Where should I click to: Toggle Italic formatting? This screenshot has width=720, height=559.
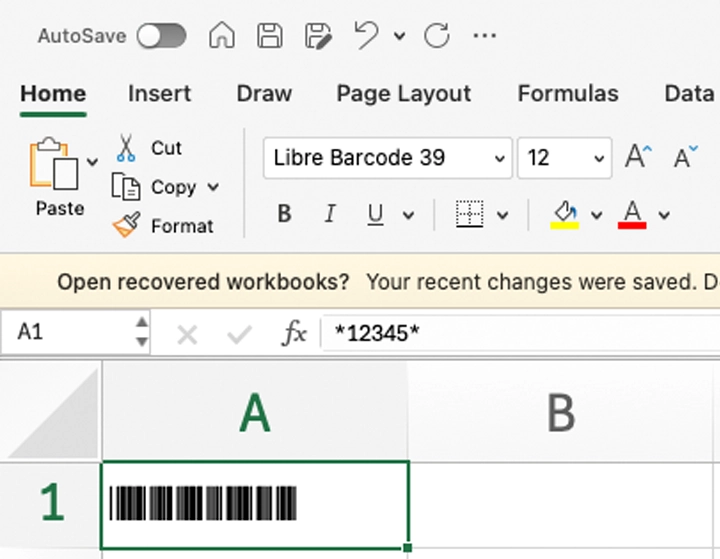[330, 214]
